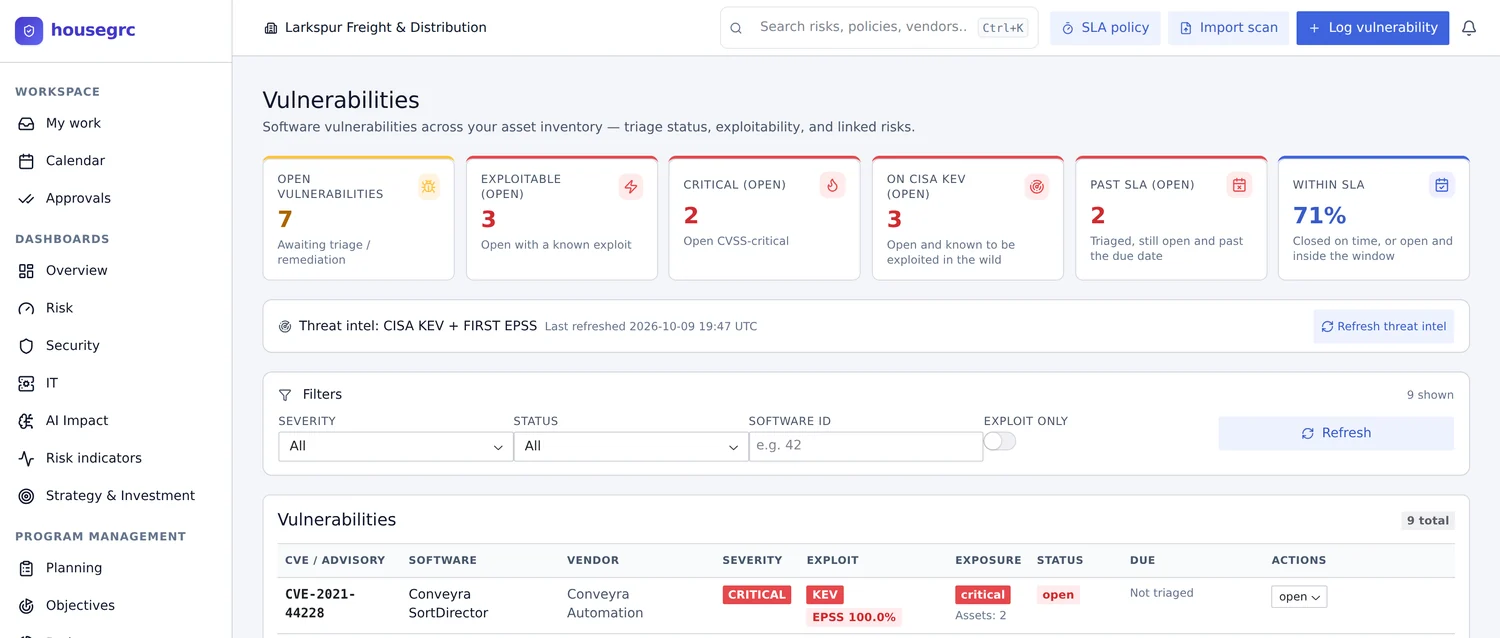Click the Software ID input field

(x=866, y=446)
